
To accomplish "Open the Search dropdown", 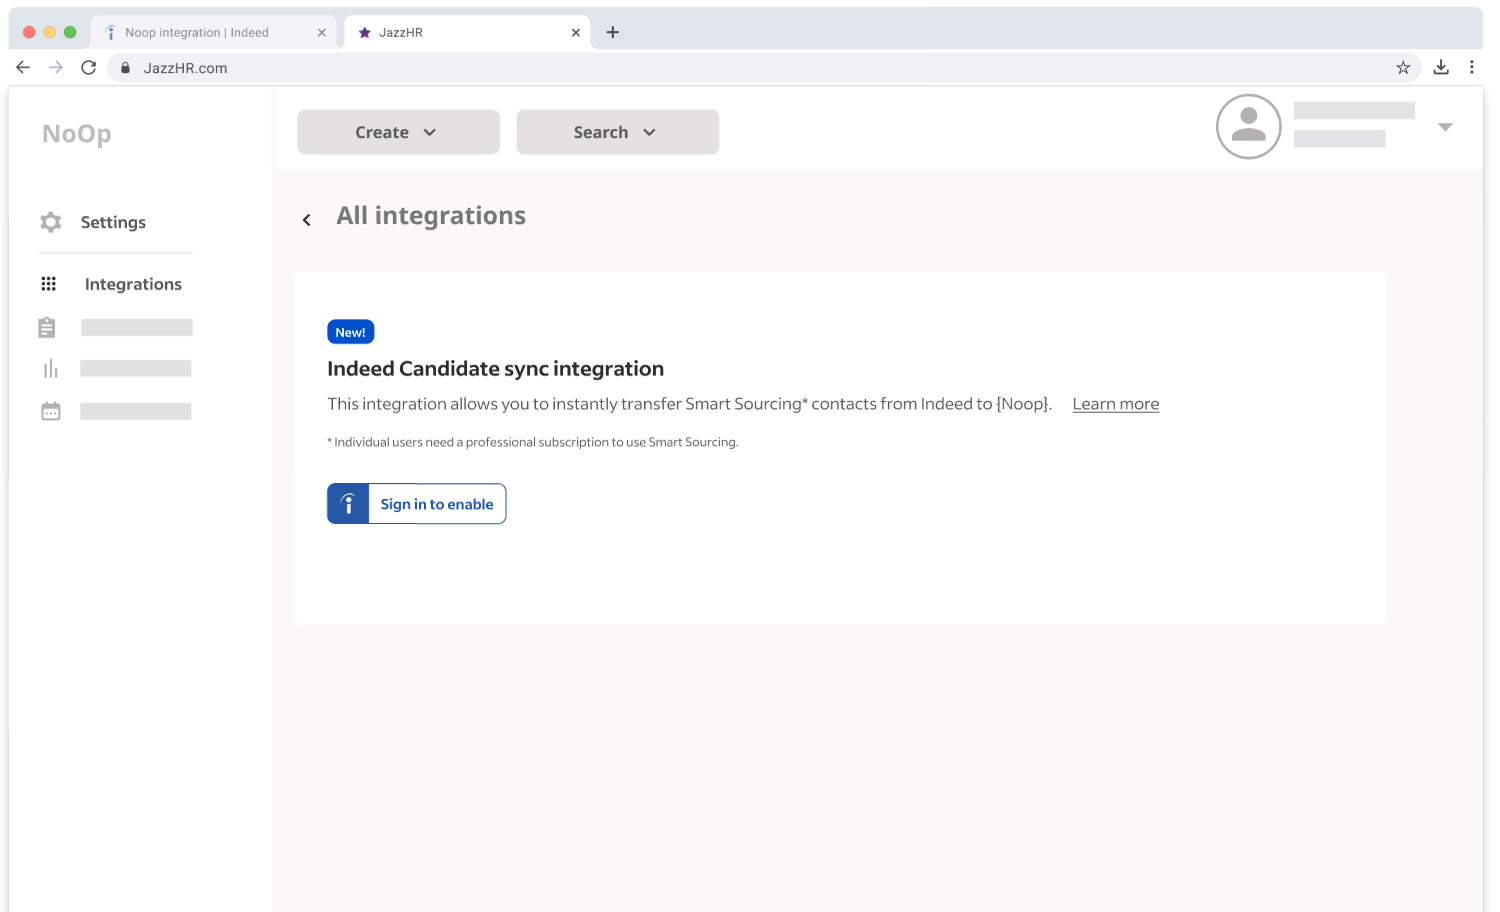I will coord(617,132).
